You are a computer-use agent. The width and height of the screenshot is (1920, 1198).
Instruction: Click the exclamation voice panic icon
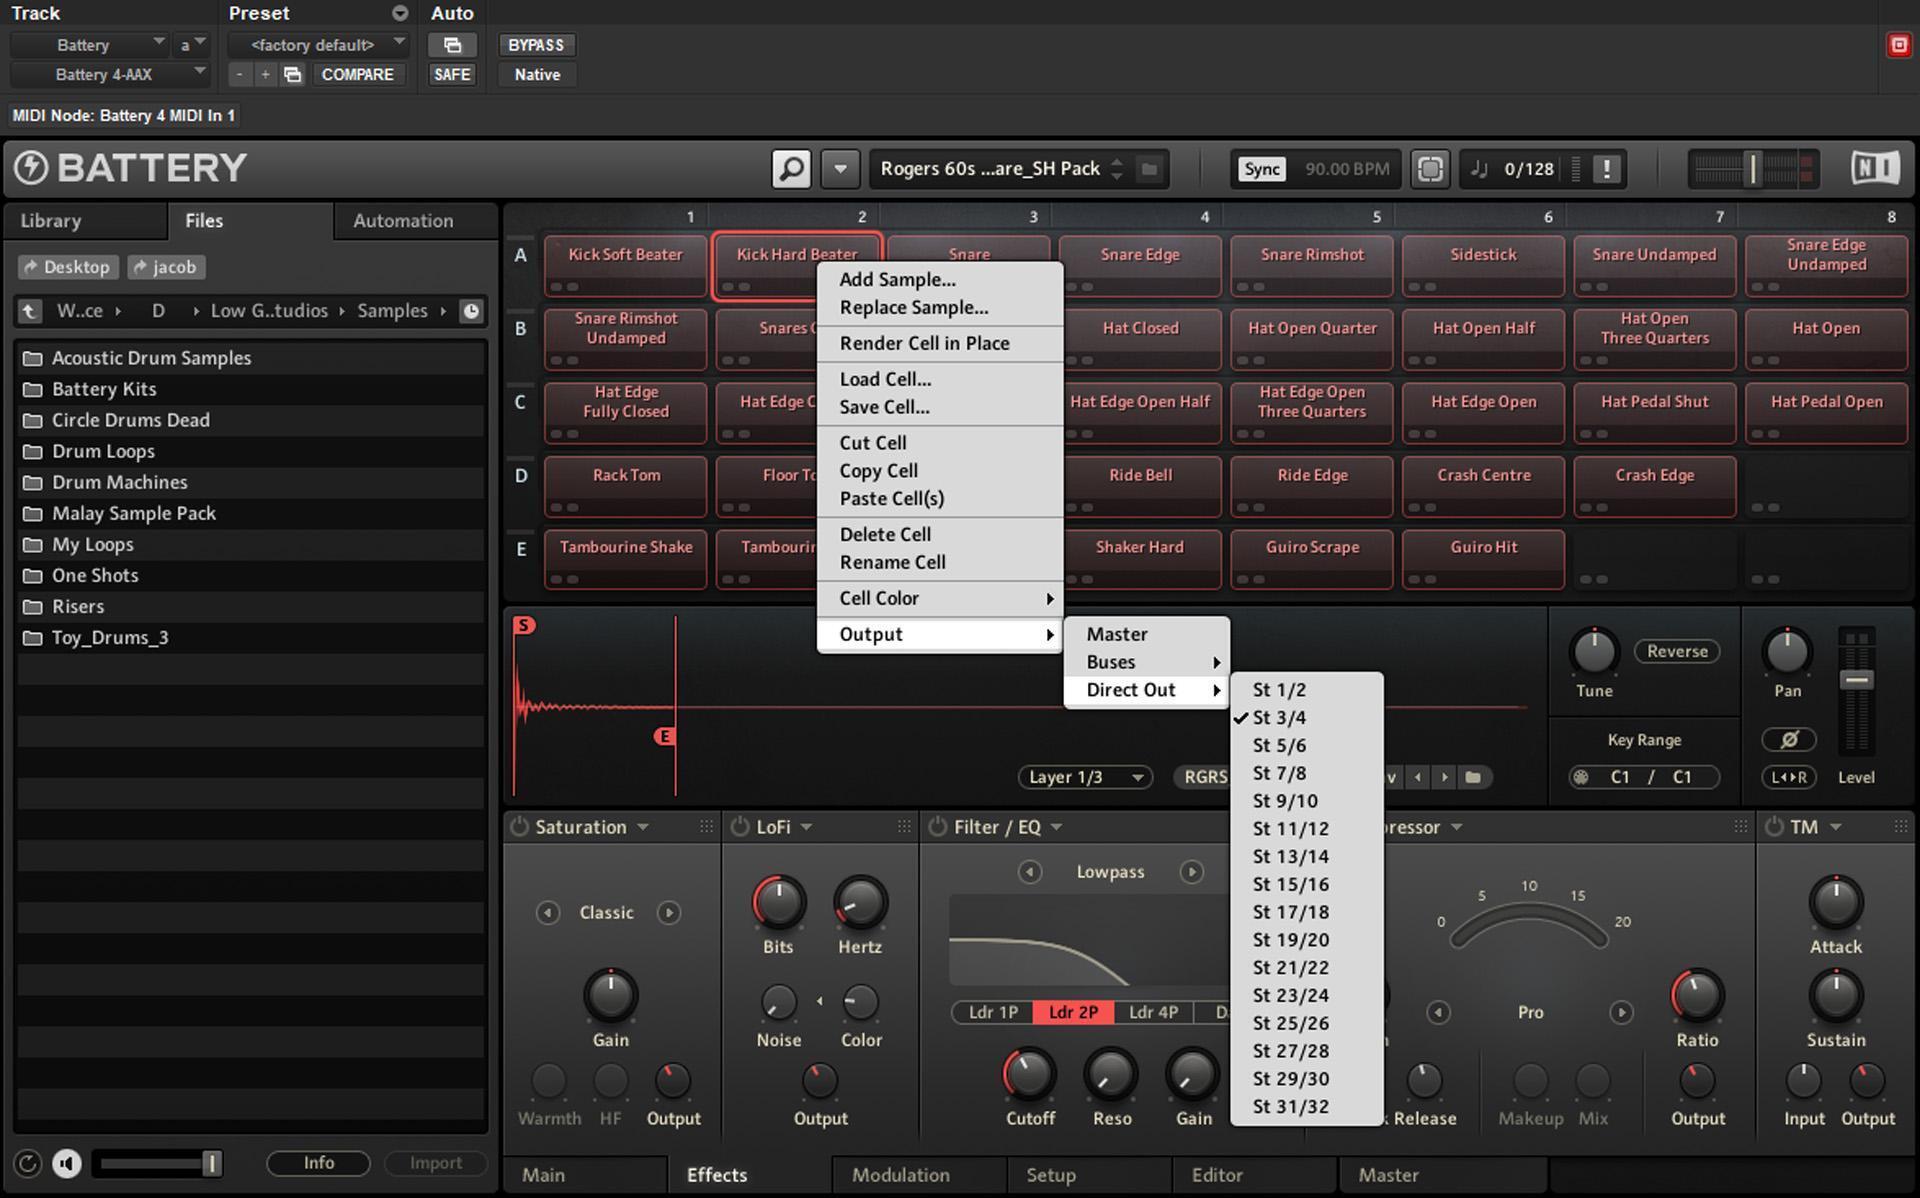coord(1606,168)
